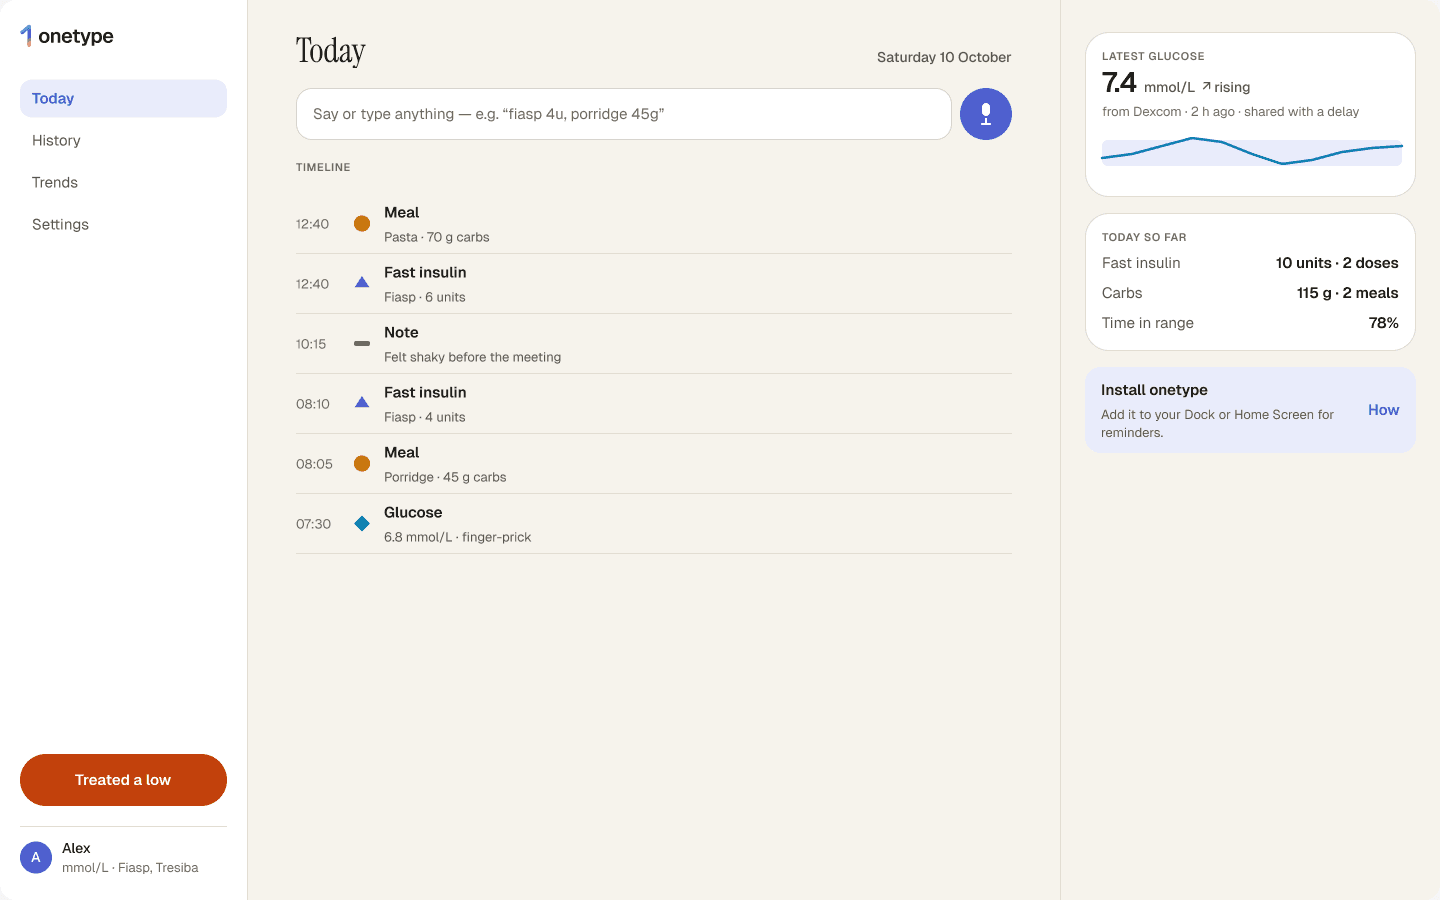Click the 115 g · 2 meals value
Screen dimensions: 1440x900
(1347, 293)
